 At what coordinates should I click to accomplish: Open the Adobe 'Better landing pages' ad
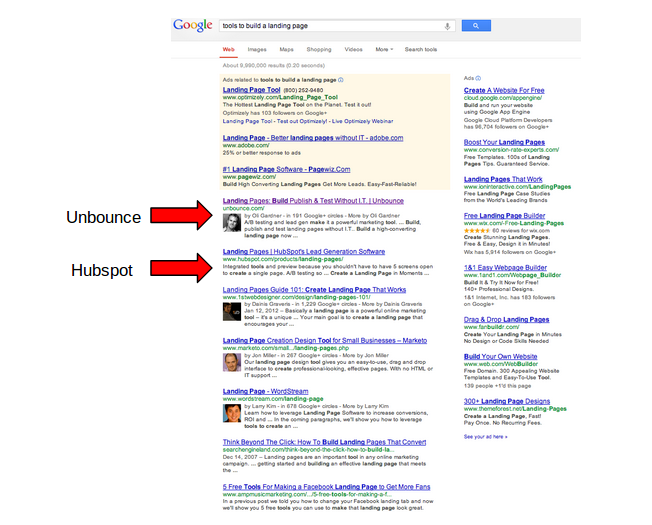pyautogui.click(x=313, y=138)
